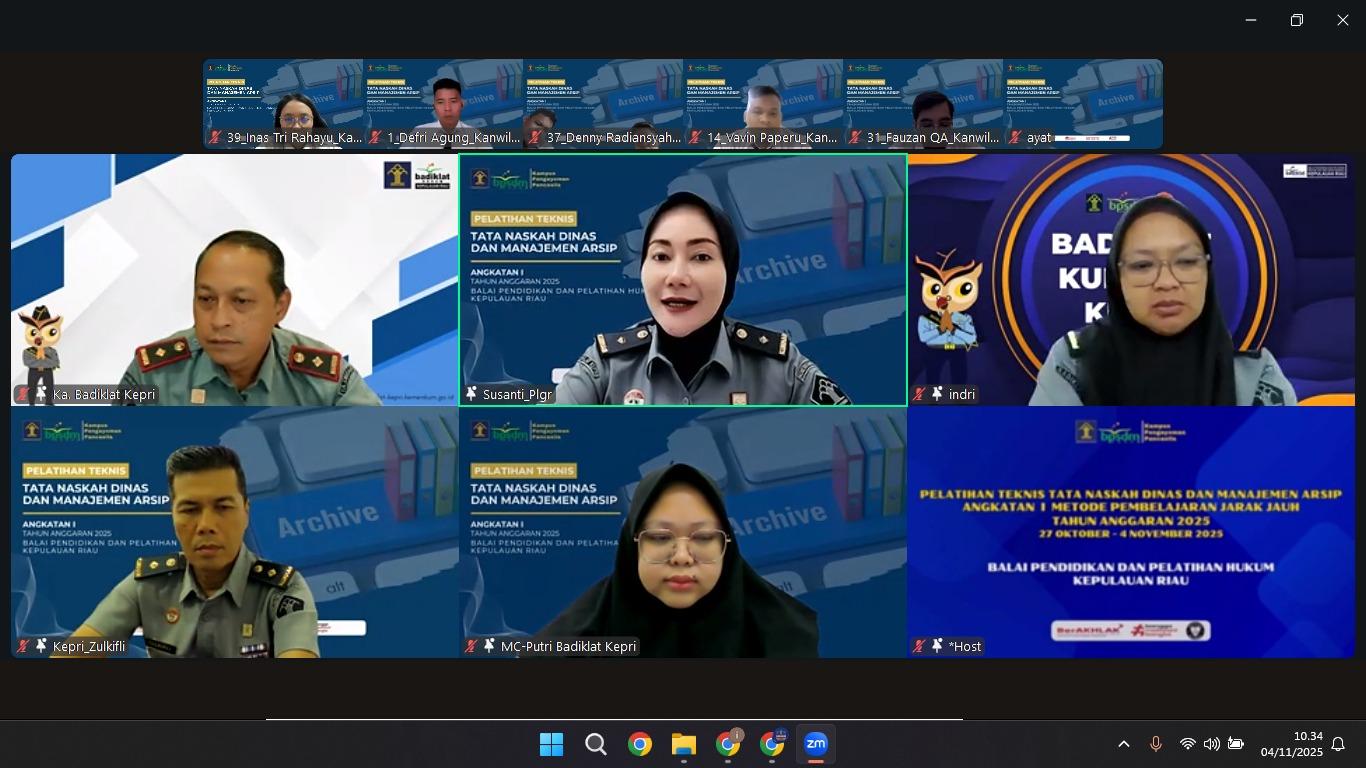Select the 1_Defri Agung participant thumbnail

click(x=443, y=104)
